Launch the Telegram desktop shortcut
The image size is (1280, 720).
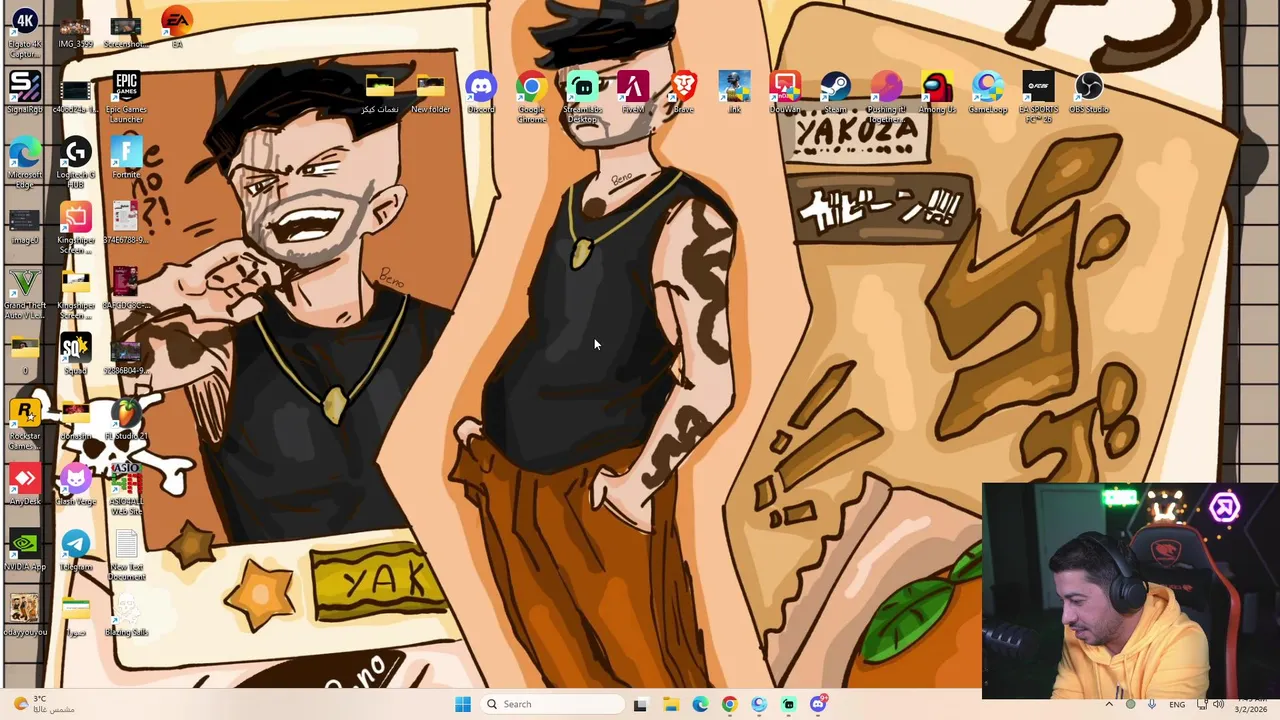click(x=76, y=550)
